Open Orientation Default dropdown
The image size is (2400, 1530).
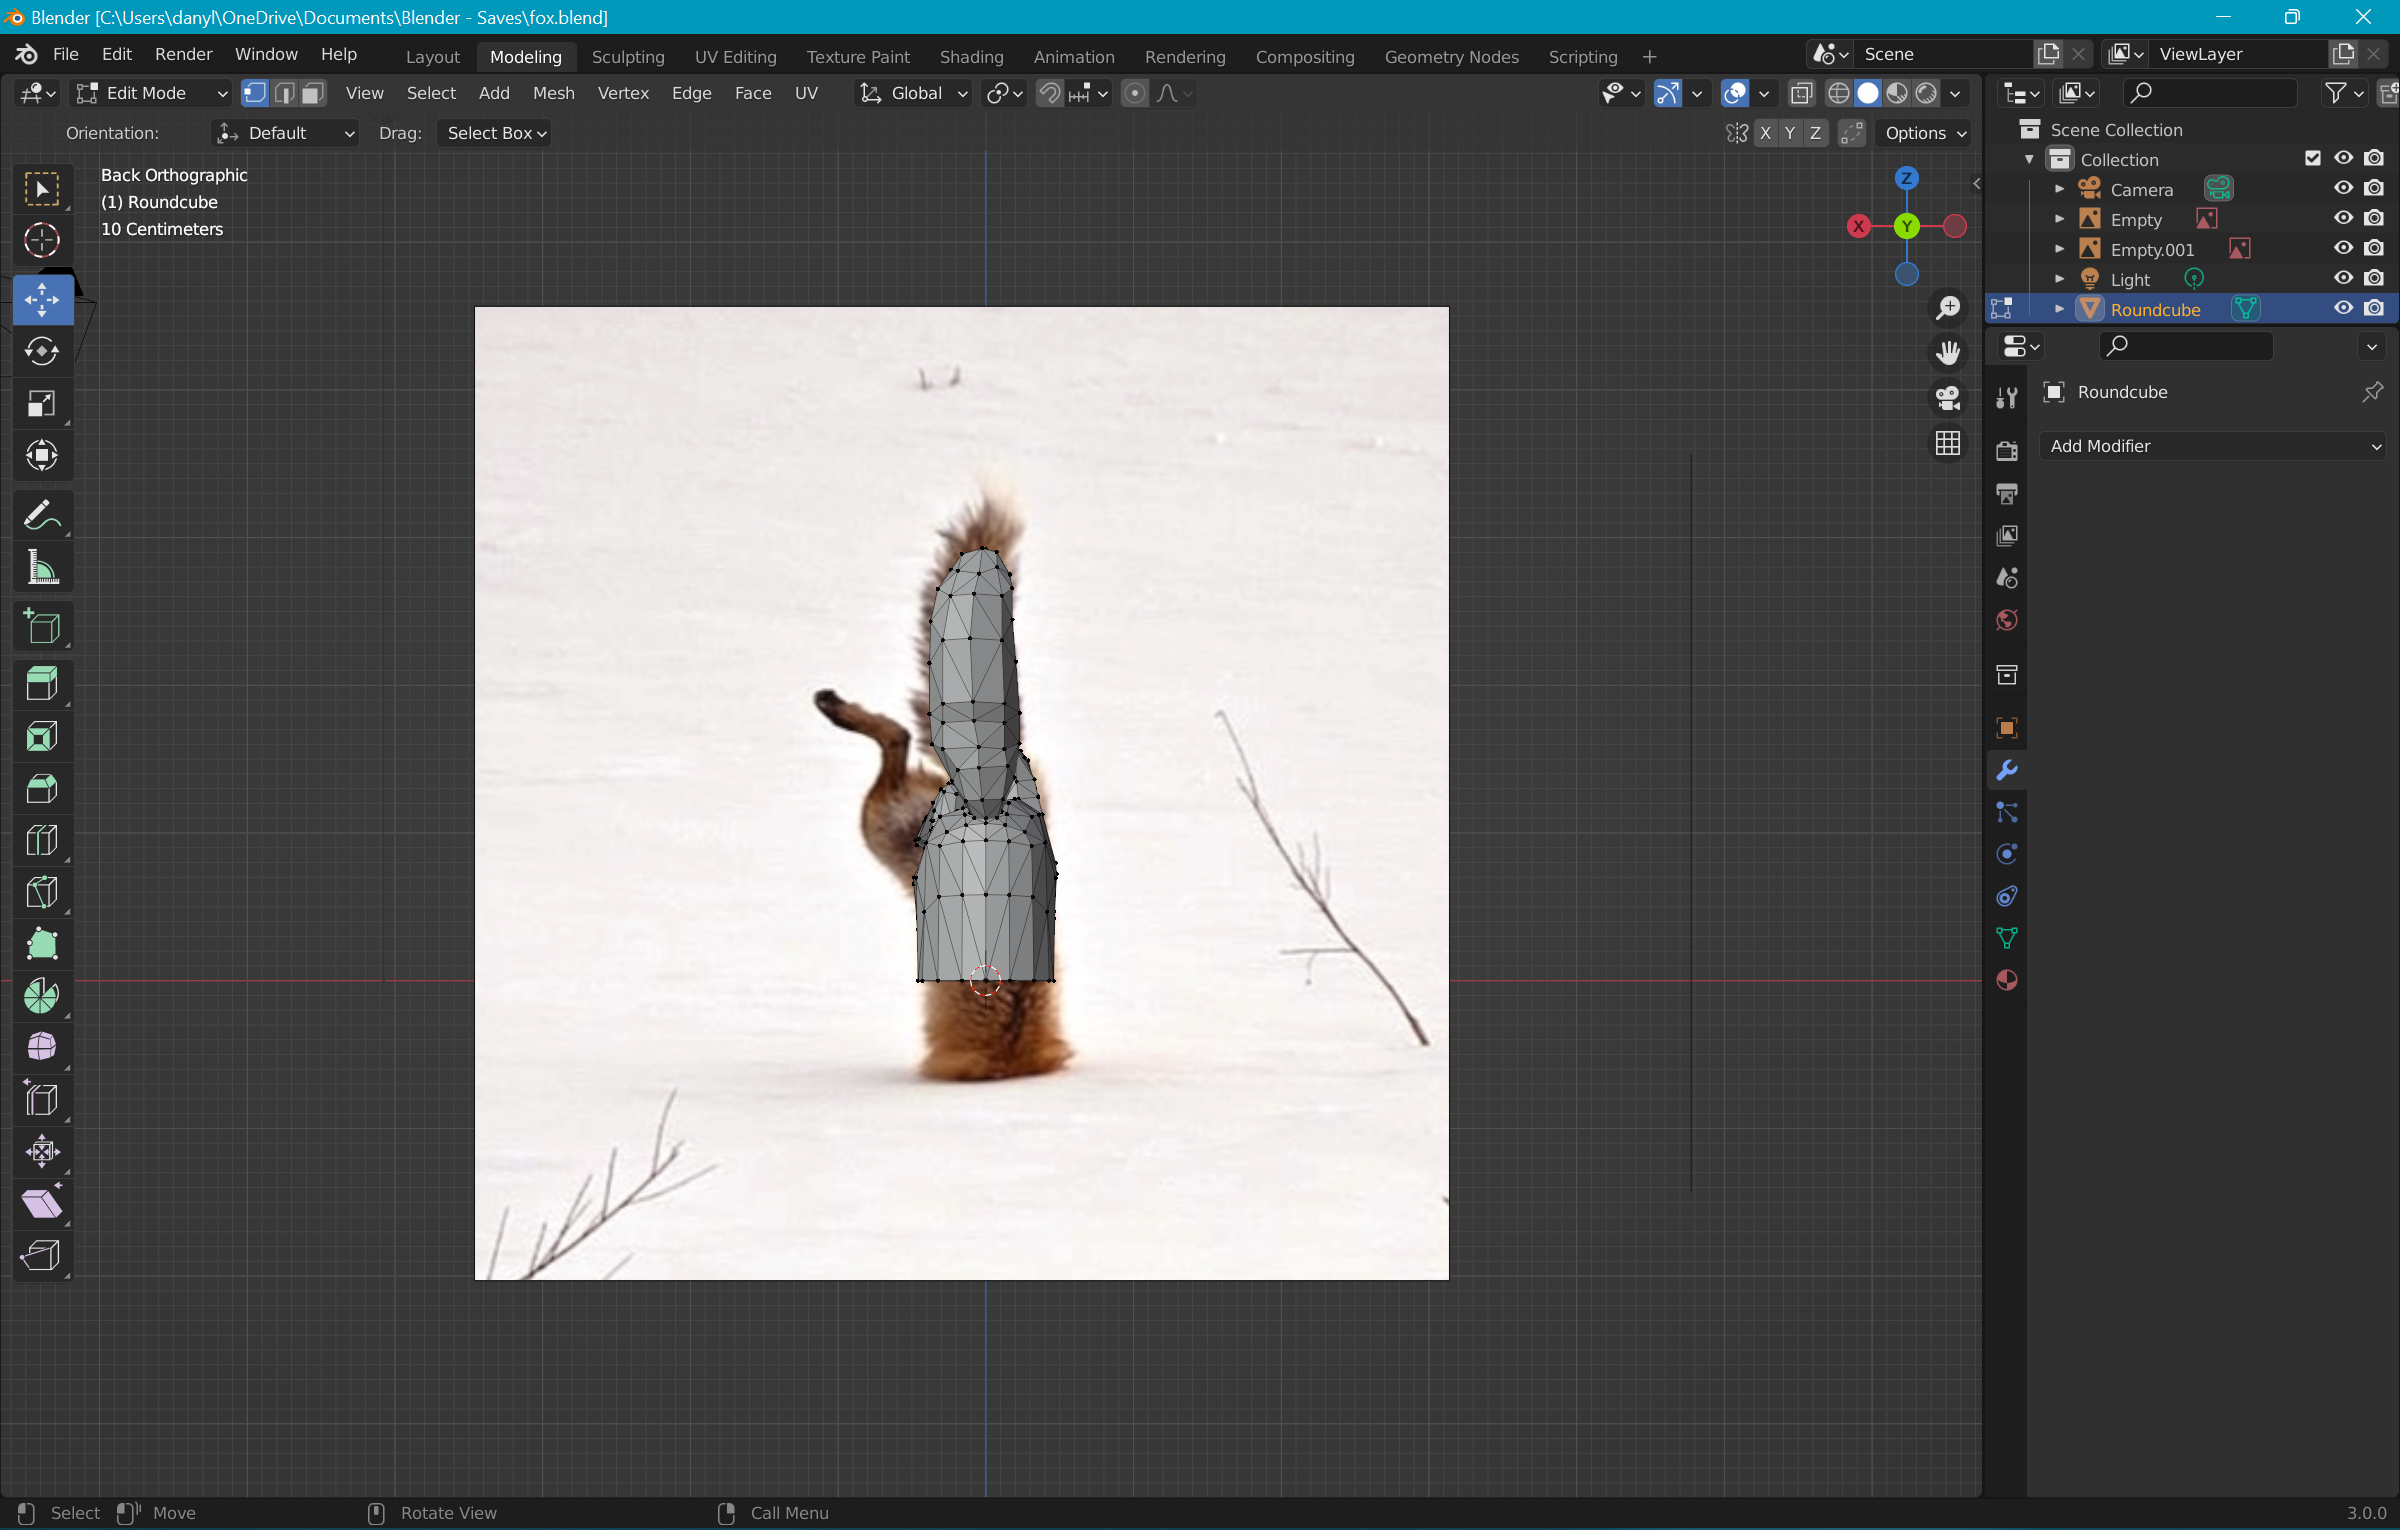tap(285, 133)
